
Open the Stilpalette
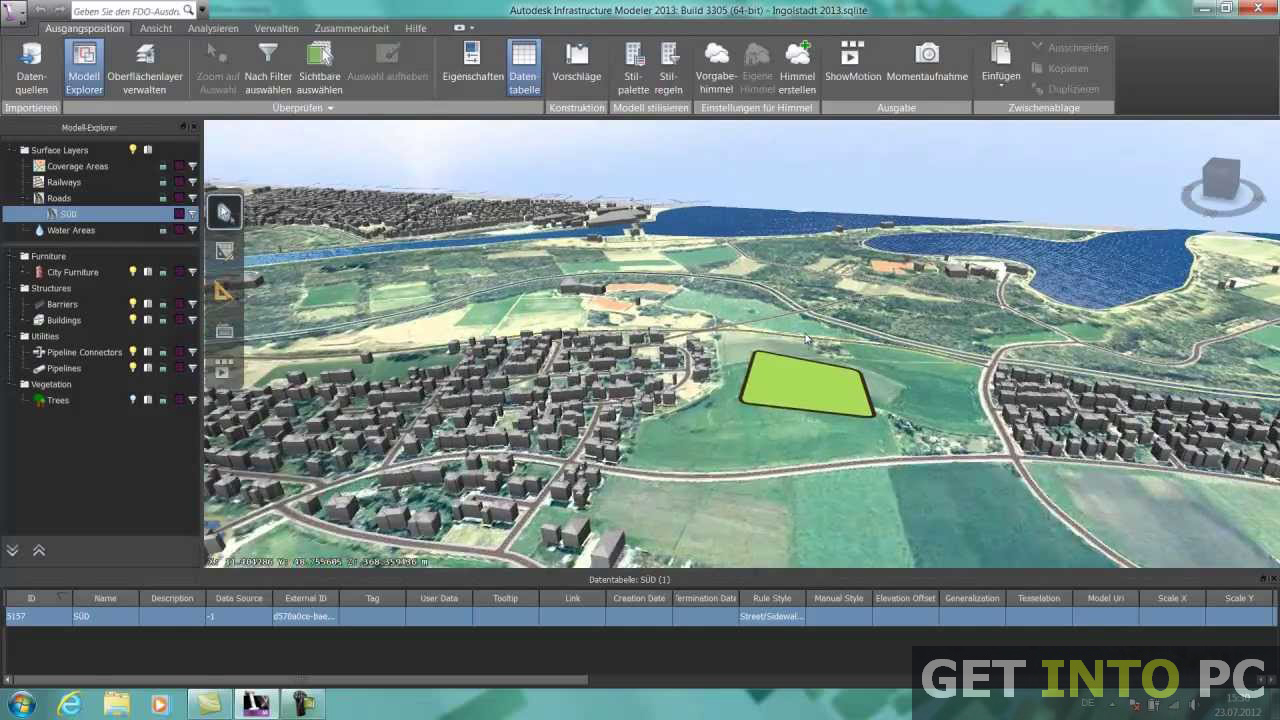coord(633,68)
